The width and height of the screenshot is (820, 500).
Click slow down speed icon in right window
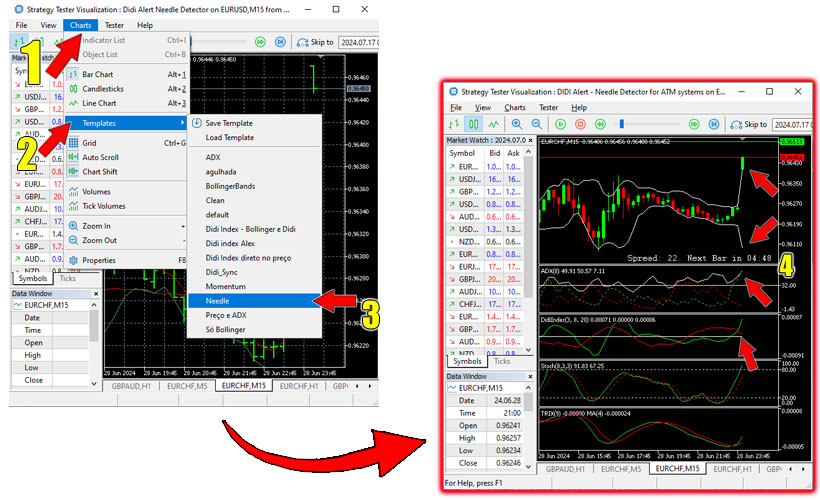tap(600, 124)
